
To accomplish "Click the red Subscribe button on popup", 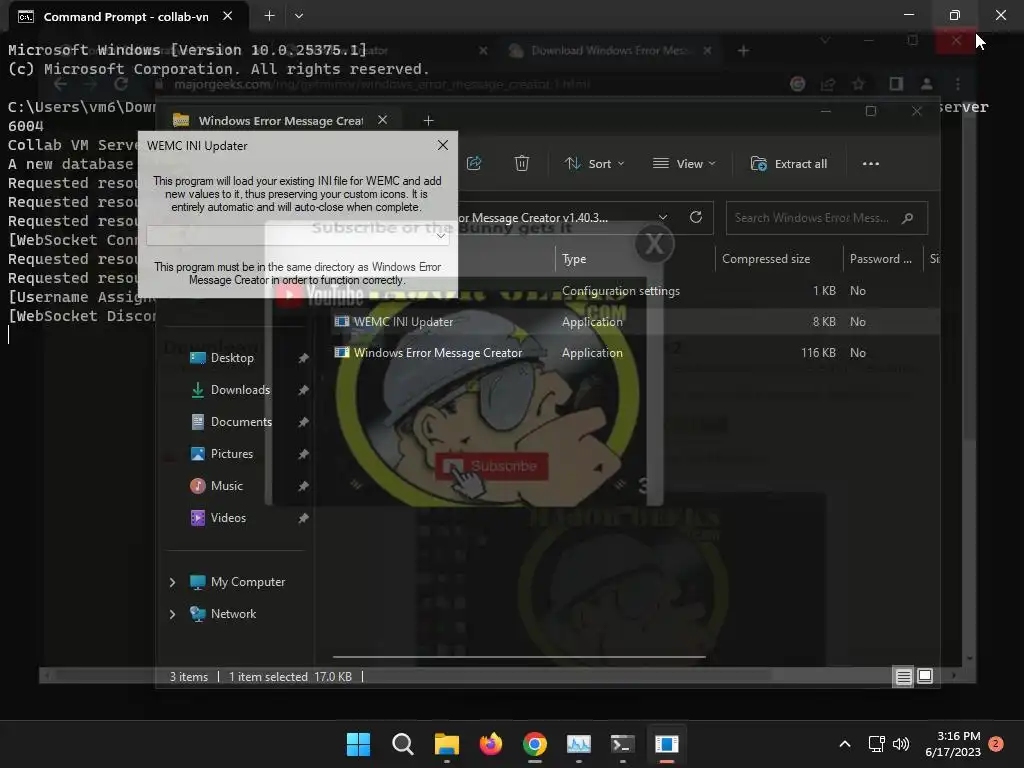I will 492,466.
